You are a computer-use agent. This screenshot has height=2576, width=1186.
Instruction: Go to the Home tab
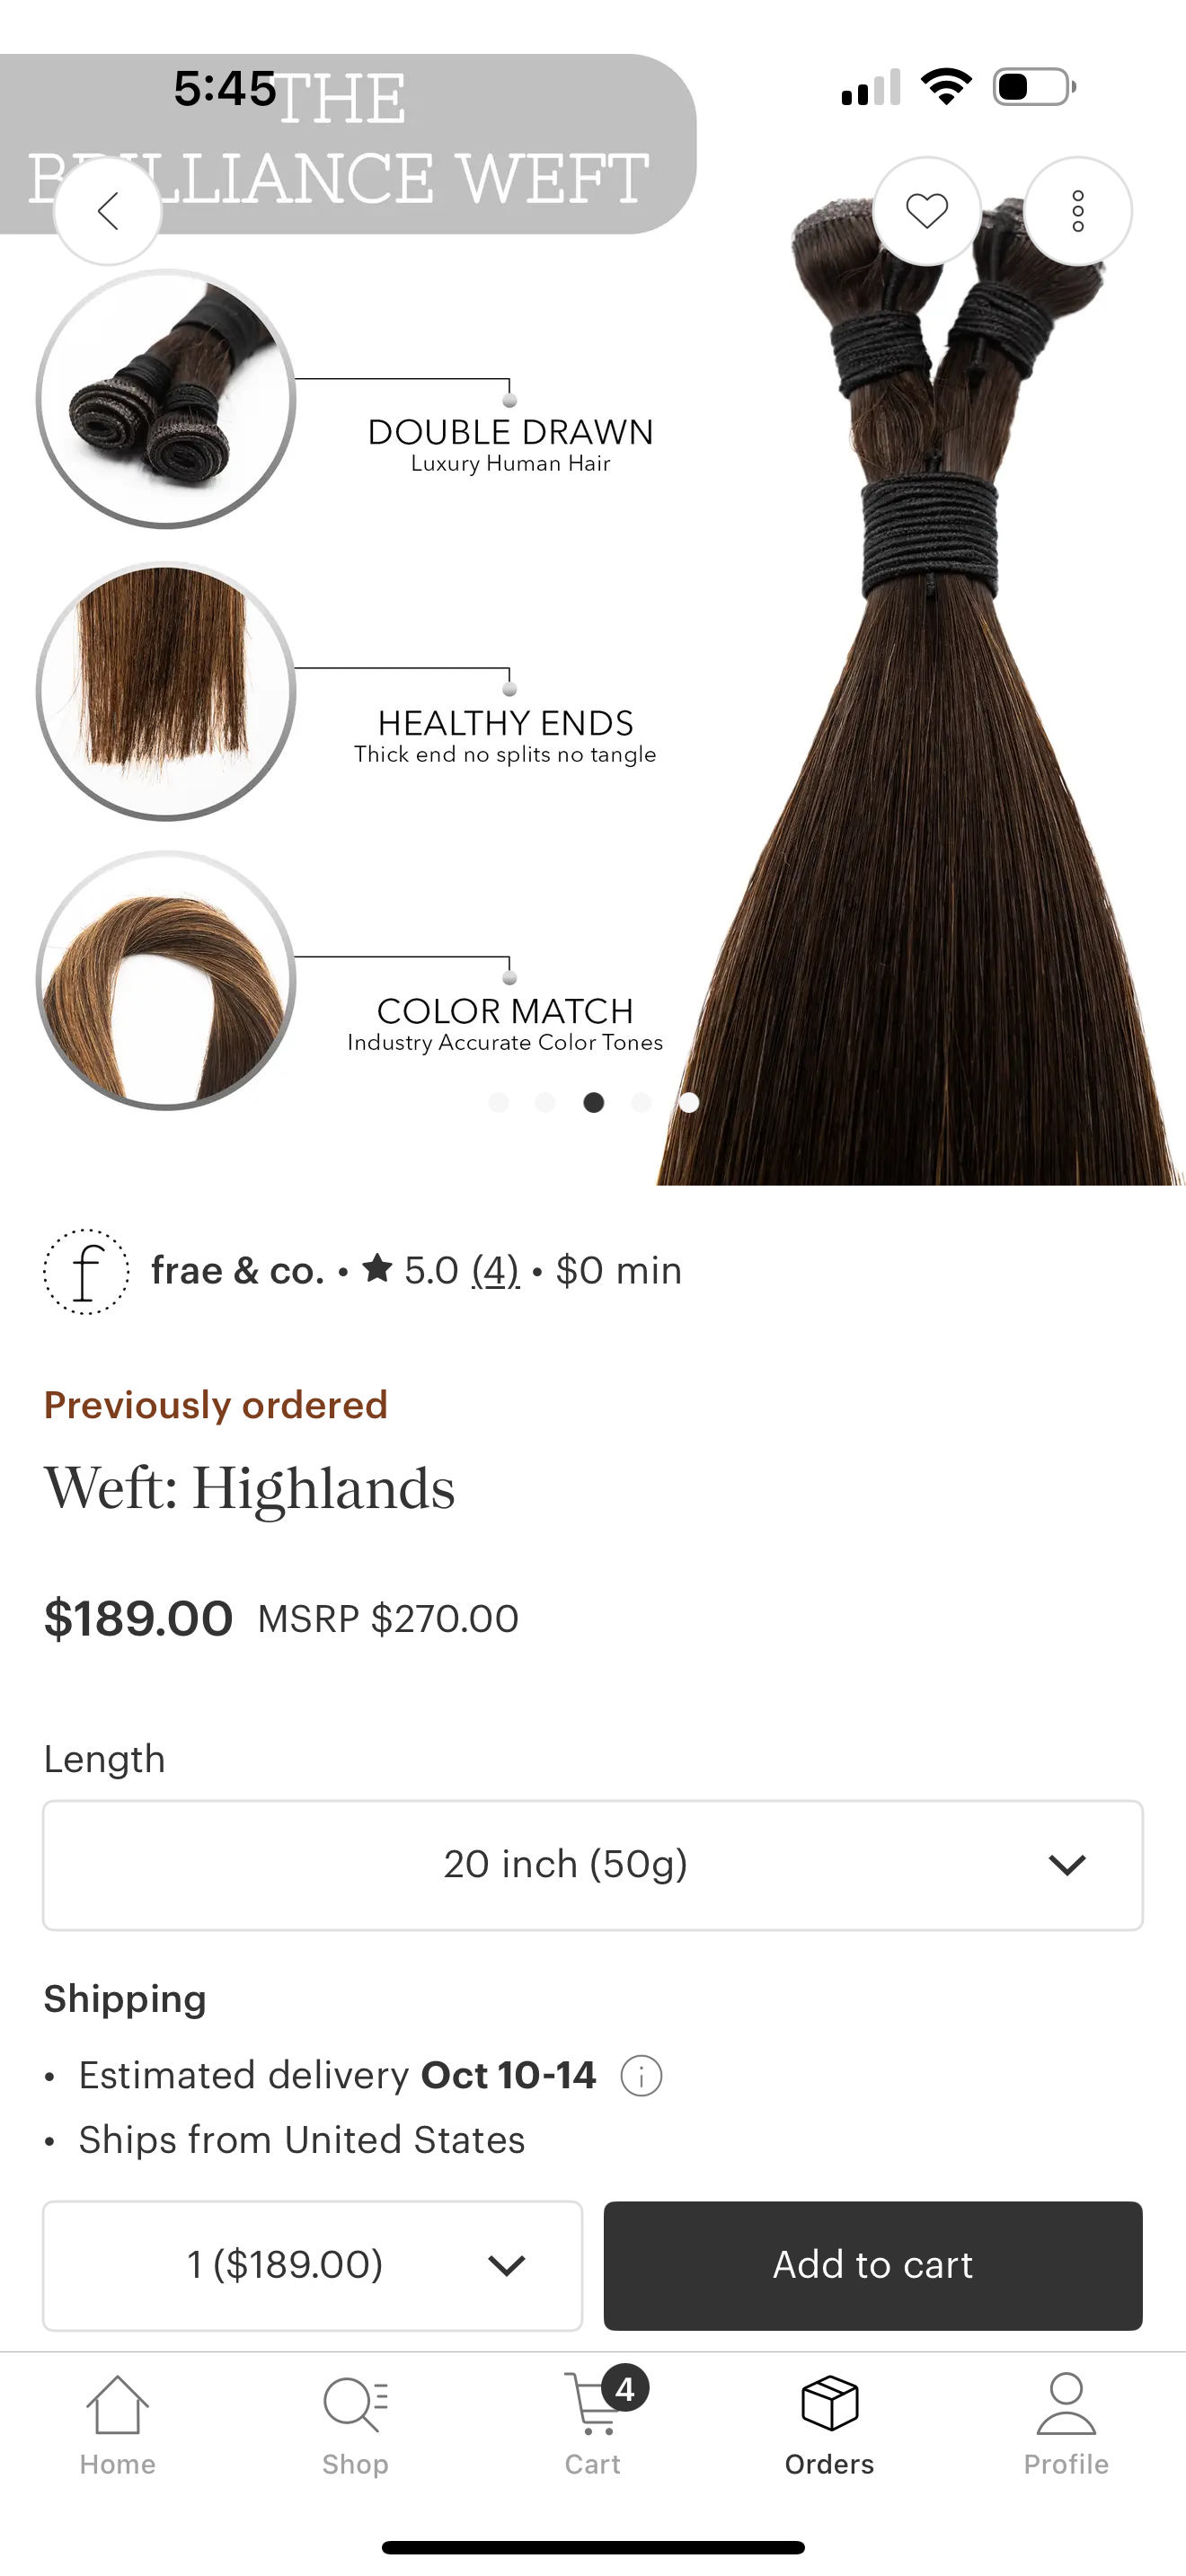(x=118, y=2424)
